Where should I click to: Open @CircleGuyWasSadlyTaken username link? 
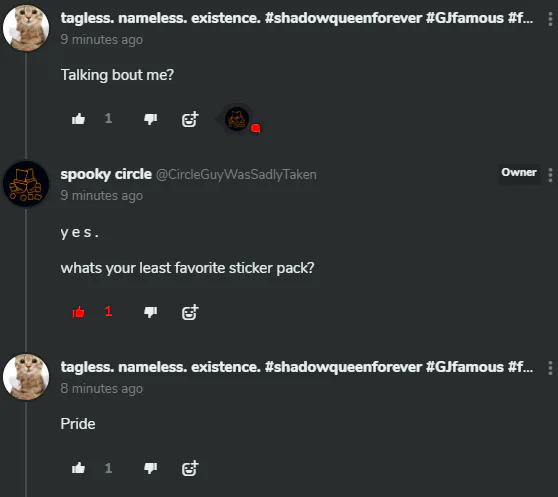[x=236, y=175]
